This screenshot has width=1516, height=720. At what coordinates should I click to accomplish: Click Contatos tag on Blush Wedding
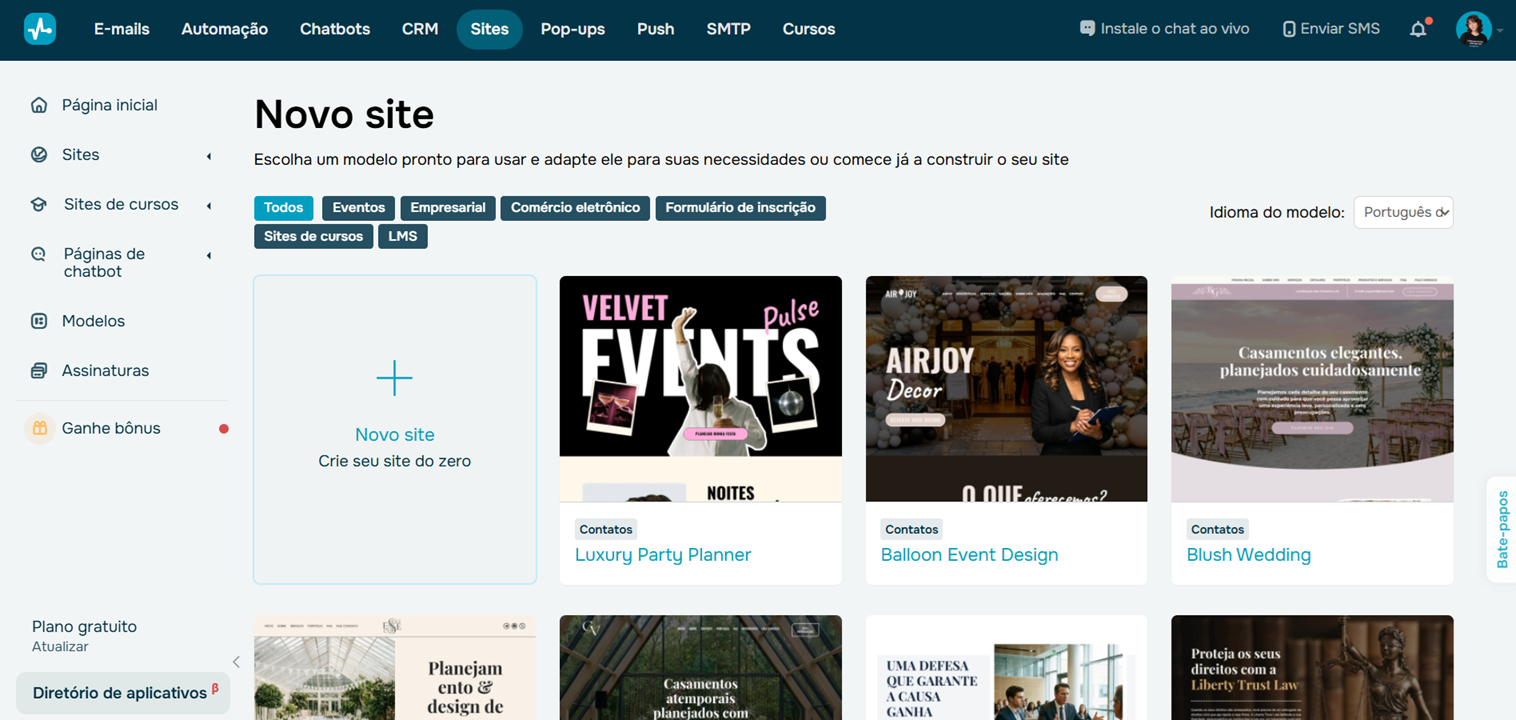[x=1218, y=529]
